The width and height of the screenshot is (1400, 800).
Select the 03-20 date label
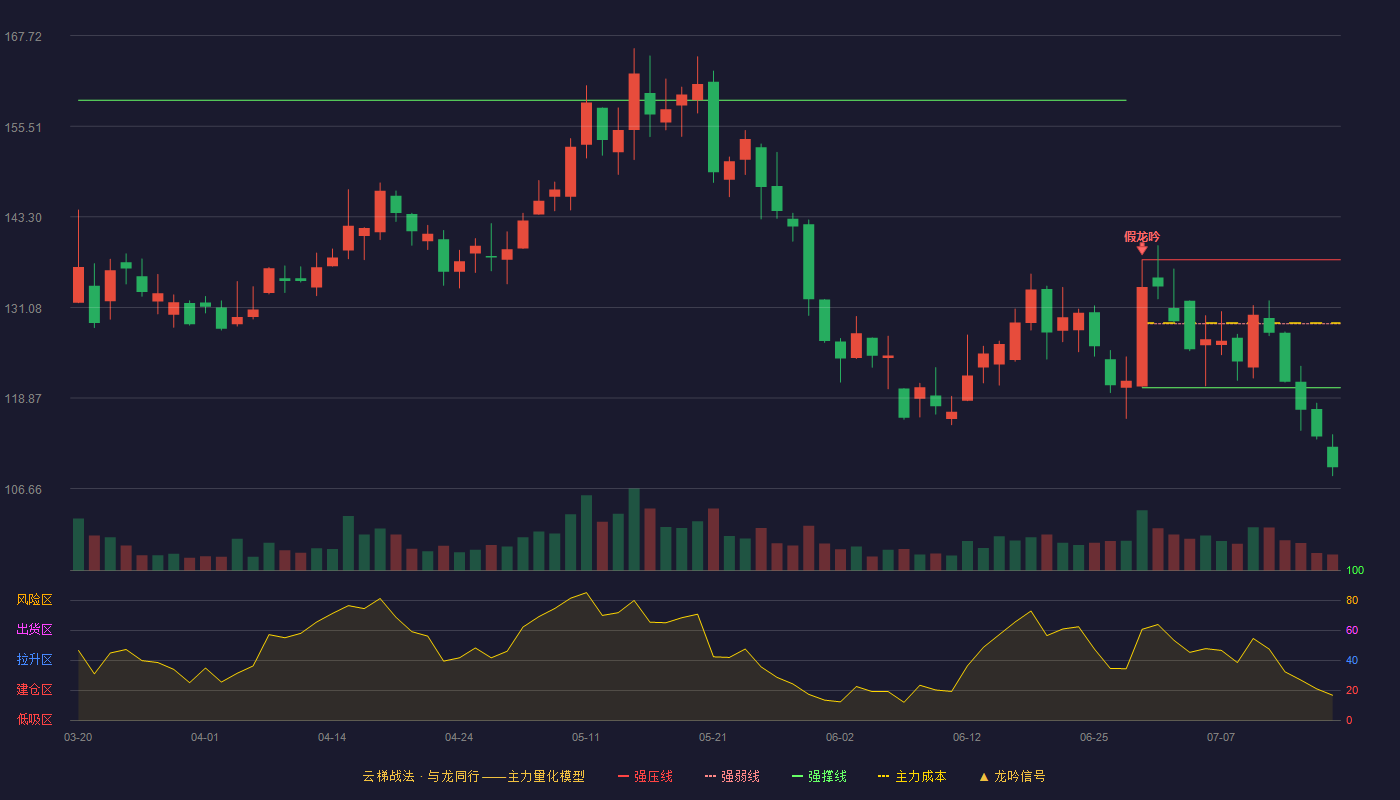point(78,737)
